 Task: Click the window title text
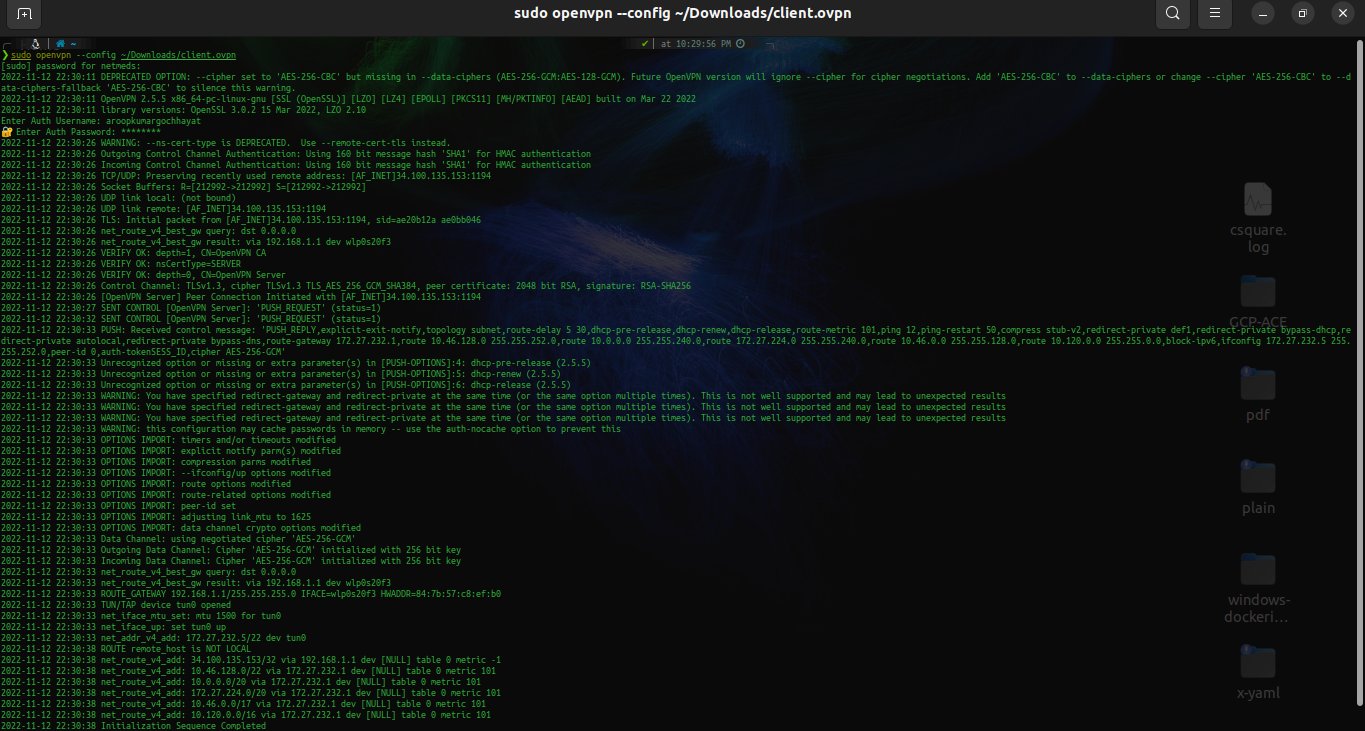682,14
